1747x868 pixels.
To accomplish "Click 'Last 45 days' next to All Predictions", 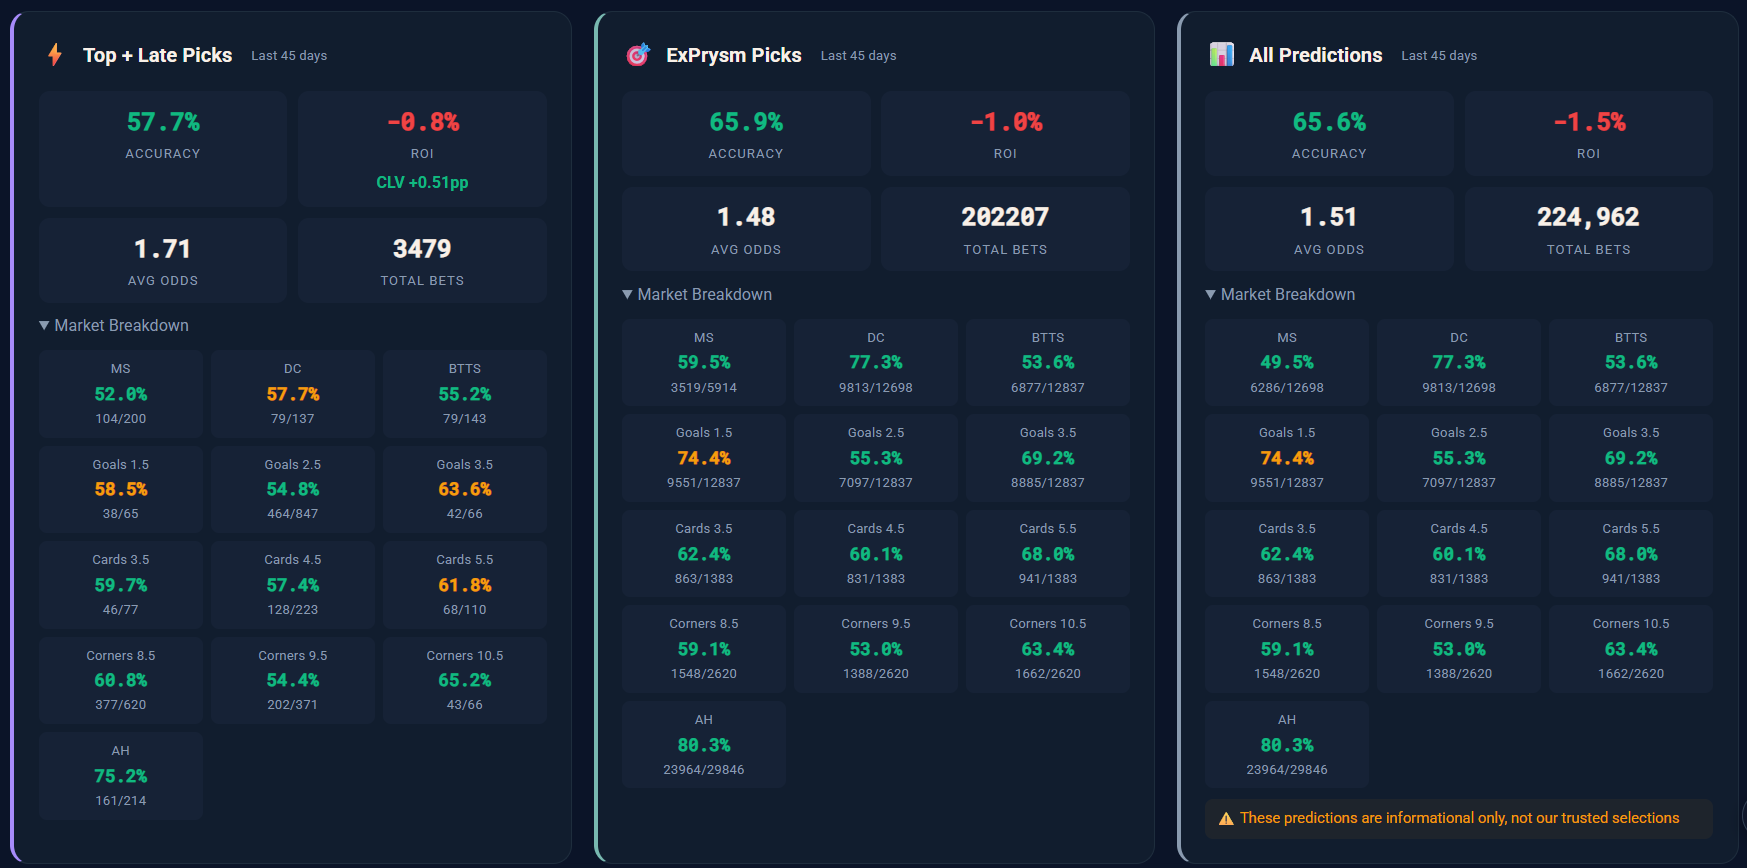I will click(1439, 56).
